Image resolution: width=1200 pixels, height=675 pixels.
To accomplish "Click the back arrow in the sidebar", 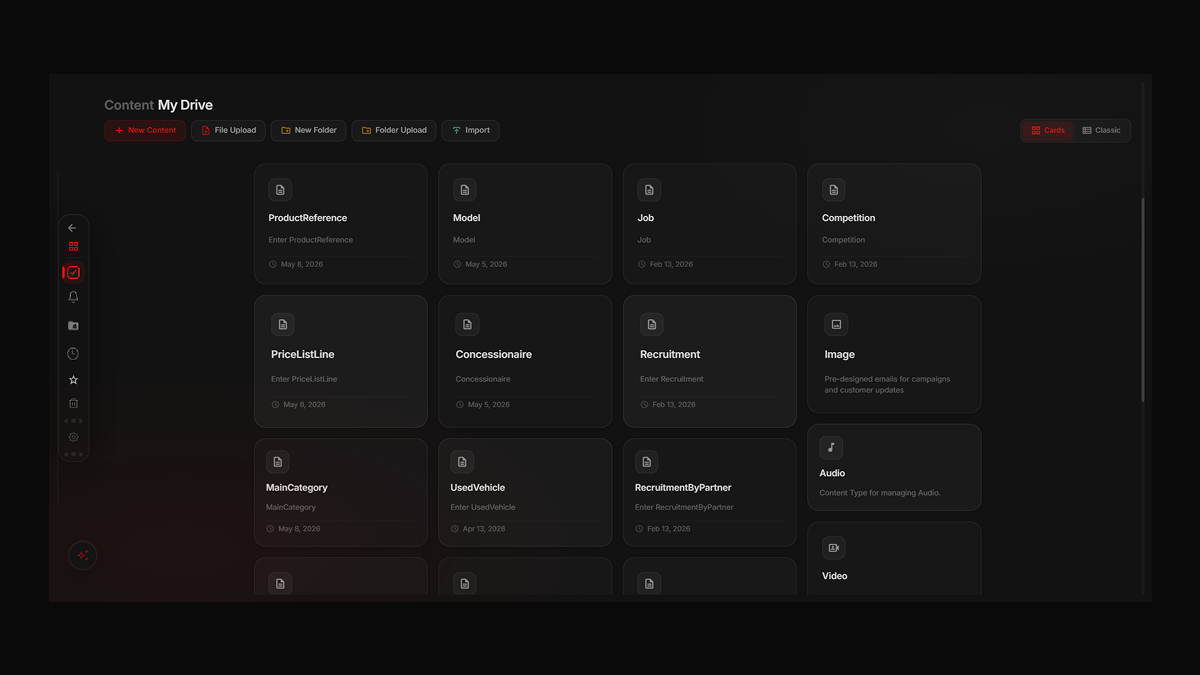I will click(72, 228).
